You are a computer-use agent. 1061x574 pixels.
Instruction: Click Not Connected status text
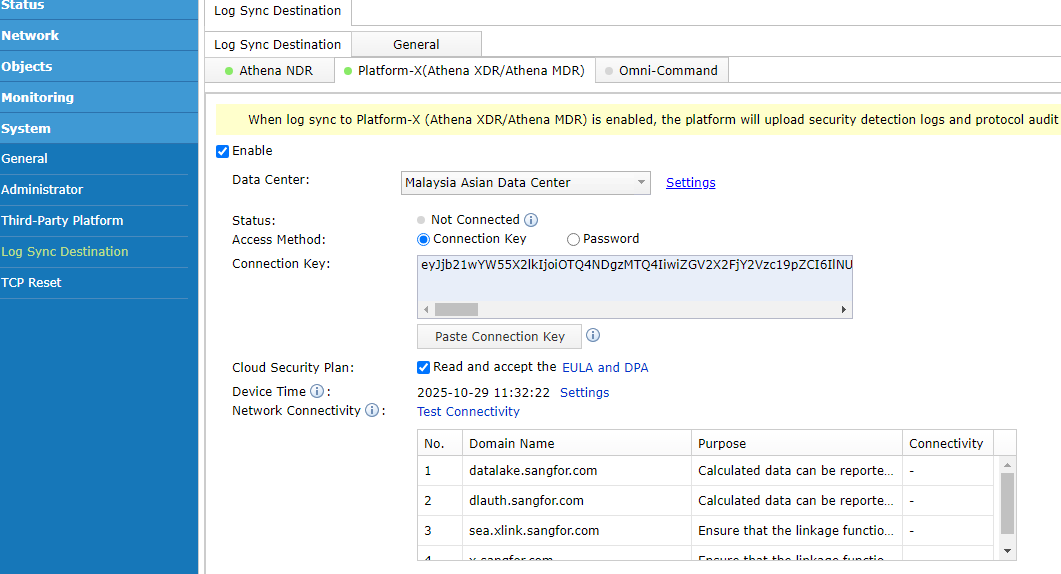pos(475,220)
